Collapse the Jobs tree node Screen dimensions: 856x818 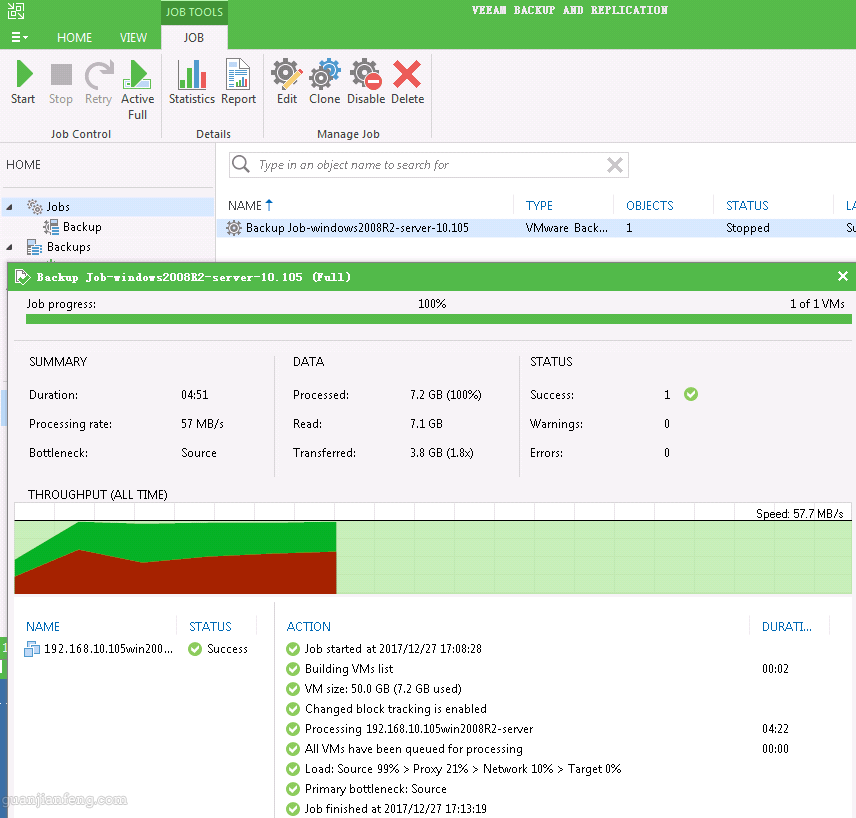pyautogui.click(x=8, y=206)
